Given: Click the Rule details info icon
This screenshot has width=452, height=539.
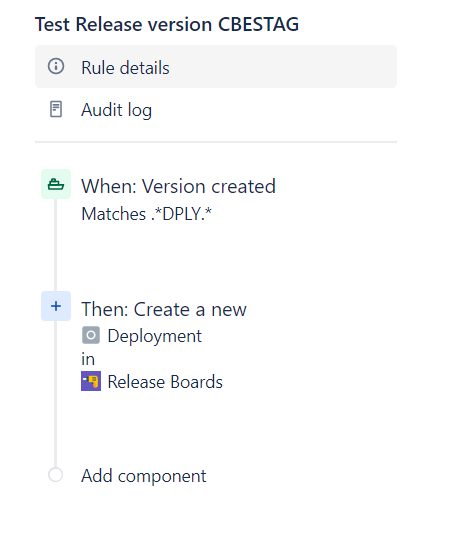Looking at the screenshot, I should [56, 66].
